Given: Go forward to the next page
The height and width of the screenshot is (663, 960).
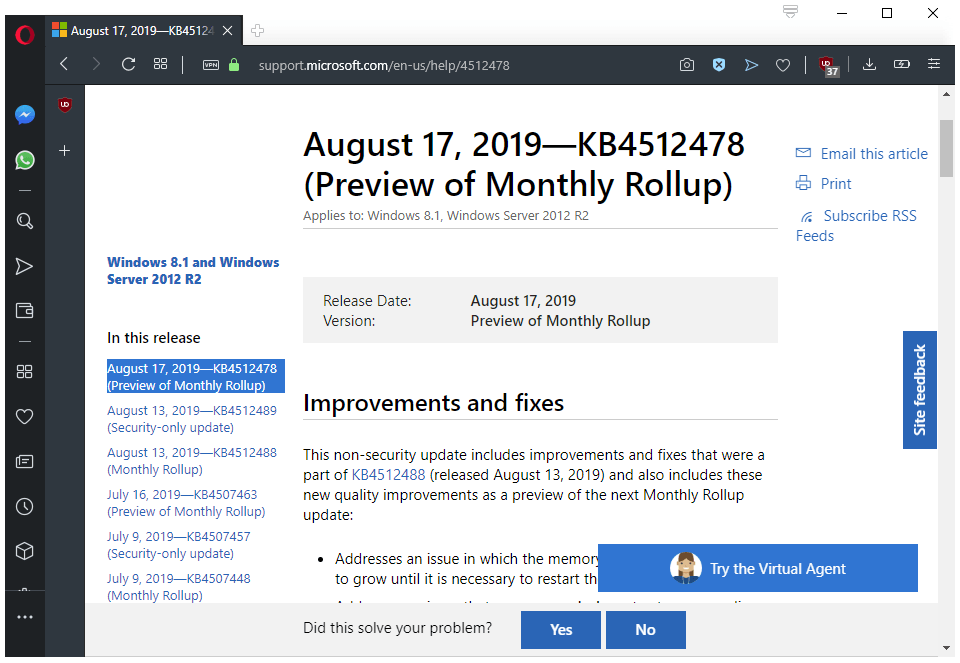Looking at the screenshot, I should point(96,64).
